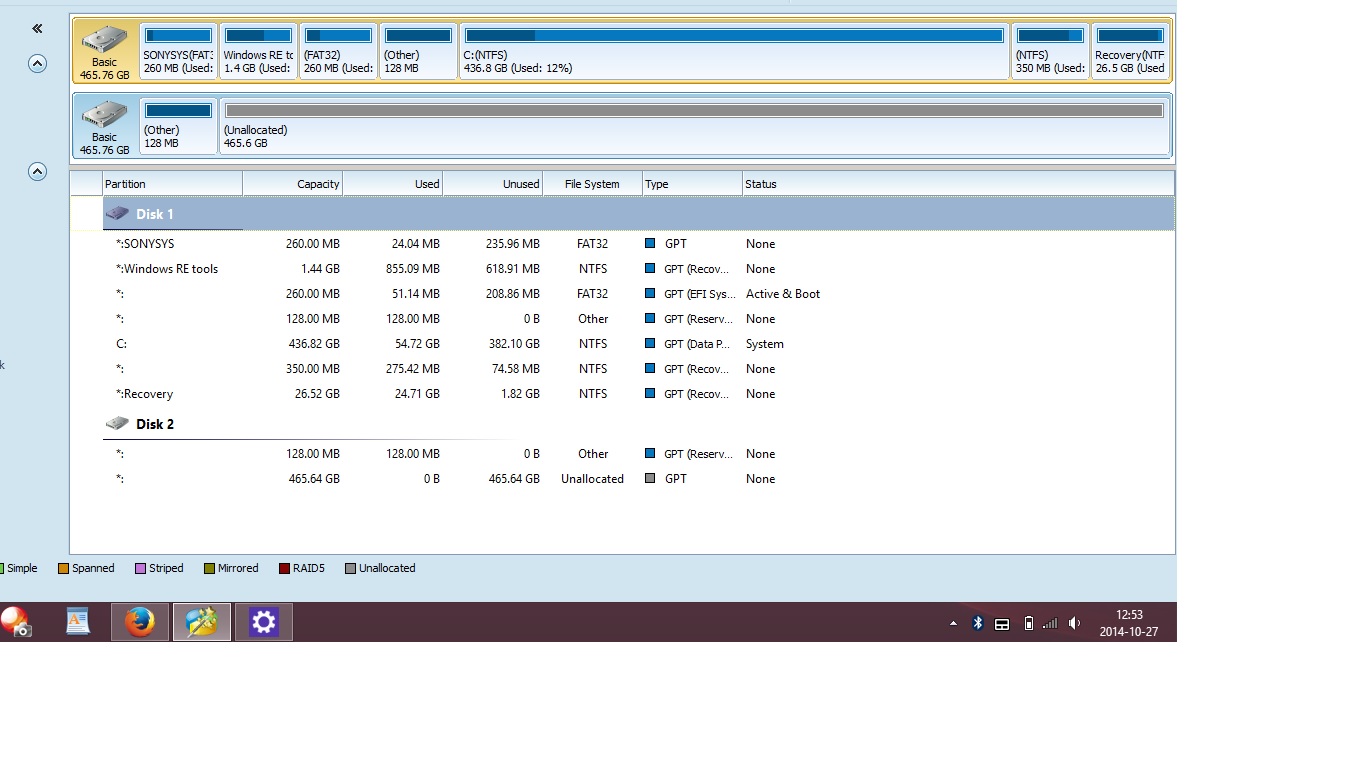Sort by the Type column header

[692, 184]
